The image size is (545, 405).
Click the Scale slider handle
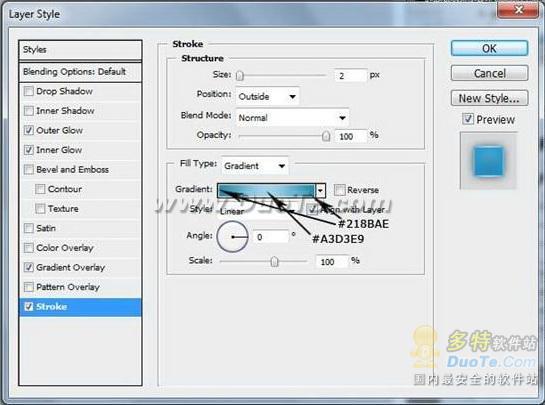point(274,261)
